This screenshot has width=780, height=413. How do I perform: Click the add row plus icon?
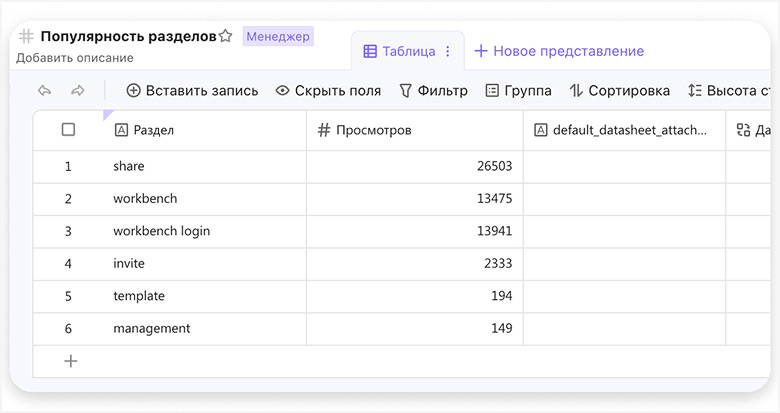70,361
